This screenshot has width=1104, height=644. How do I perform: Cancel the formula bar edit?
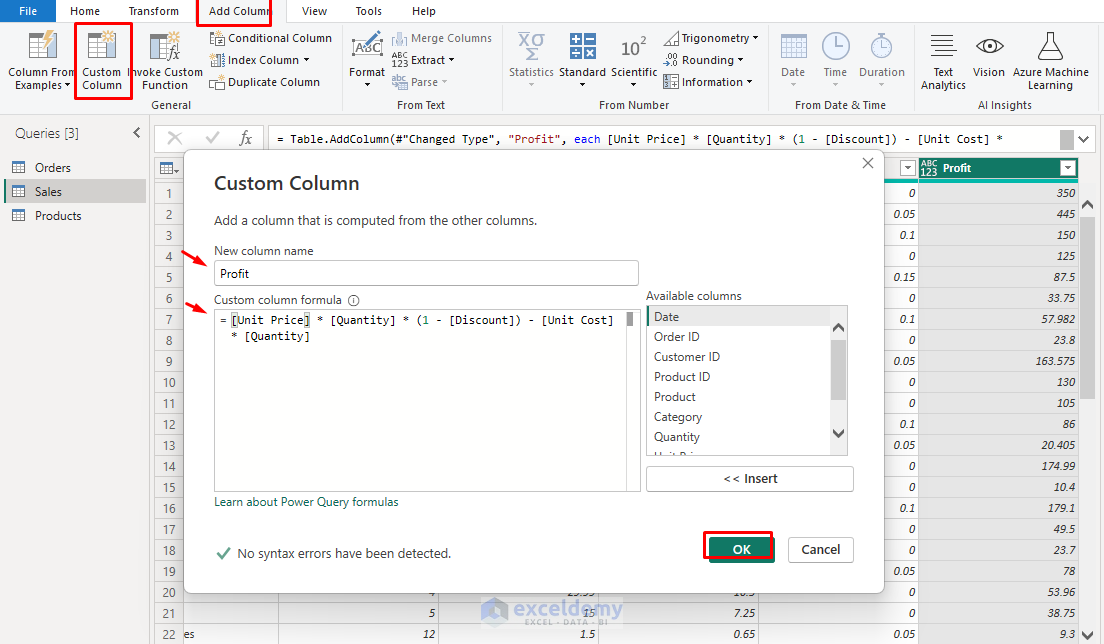click(175, 138)
